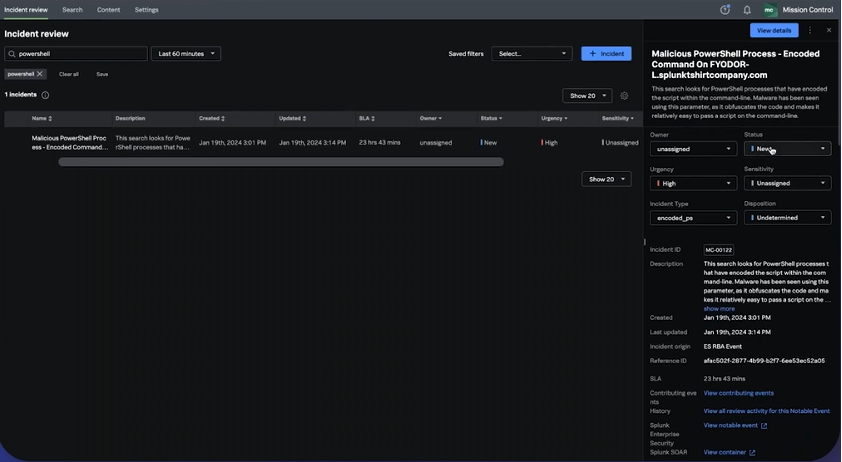Click the powershell search input field
842x462 pixels.
[80, 54]
